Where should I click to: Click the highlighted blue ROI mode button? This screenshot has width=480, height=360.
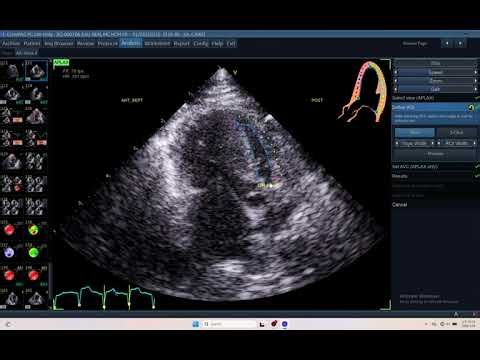click(415, 133)
